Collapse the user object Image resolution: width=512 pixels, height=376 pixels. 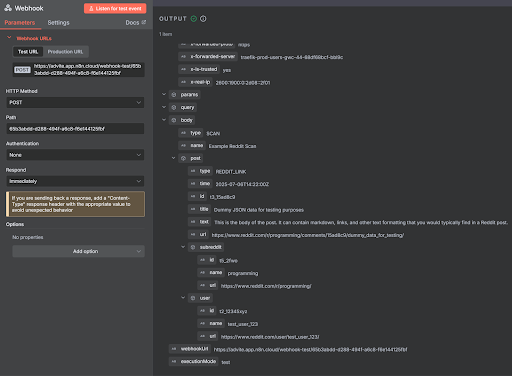(183, 298)
